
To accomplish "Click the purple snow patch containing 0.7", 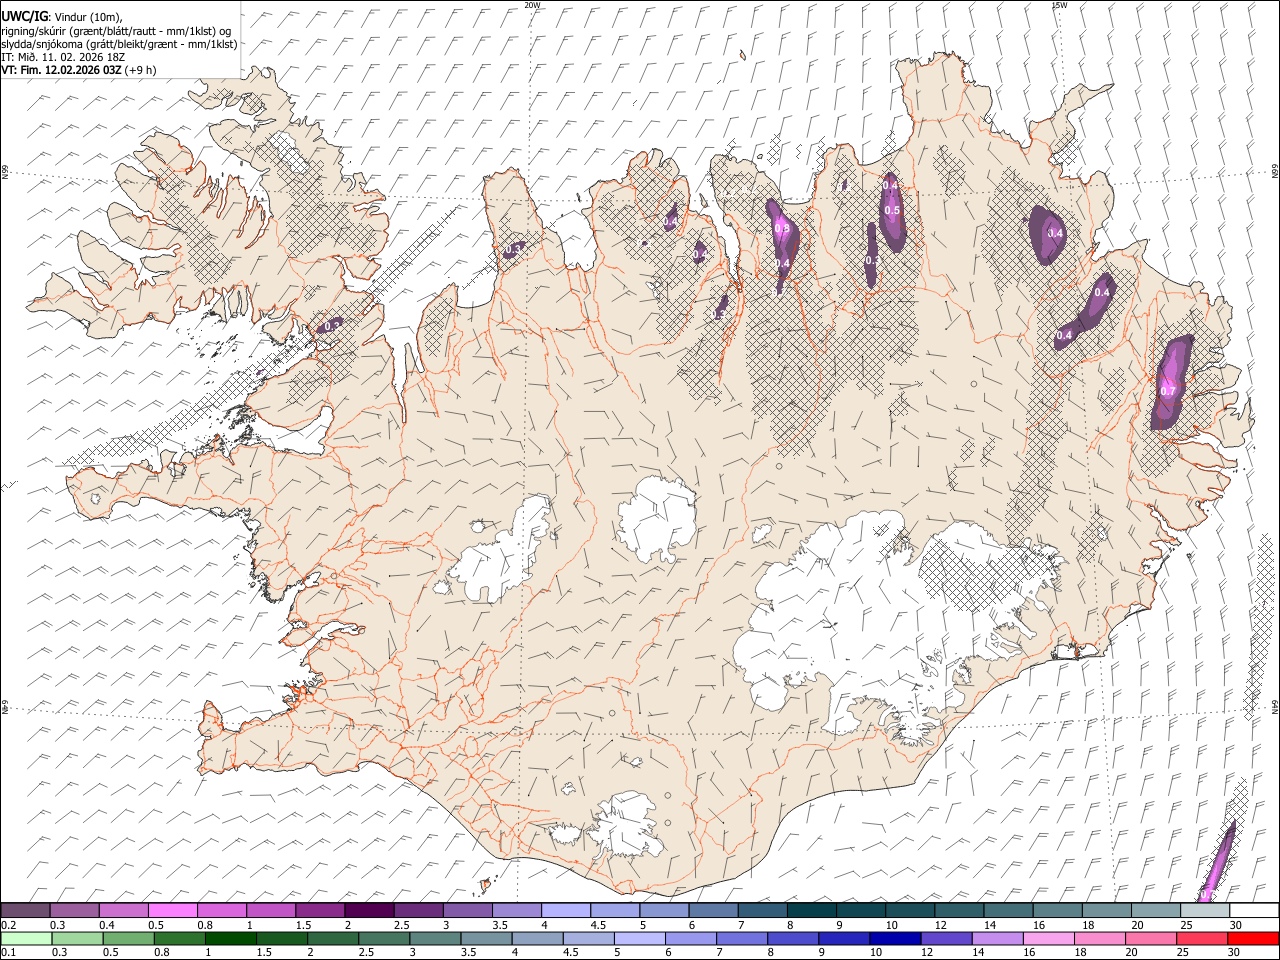I will (x=1171, y=383).
